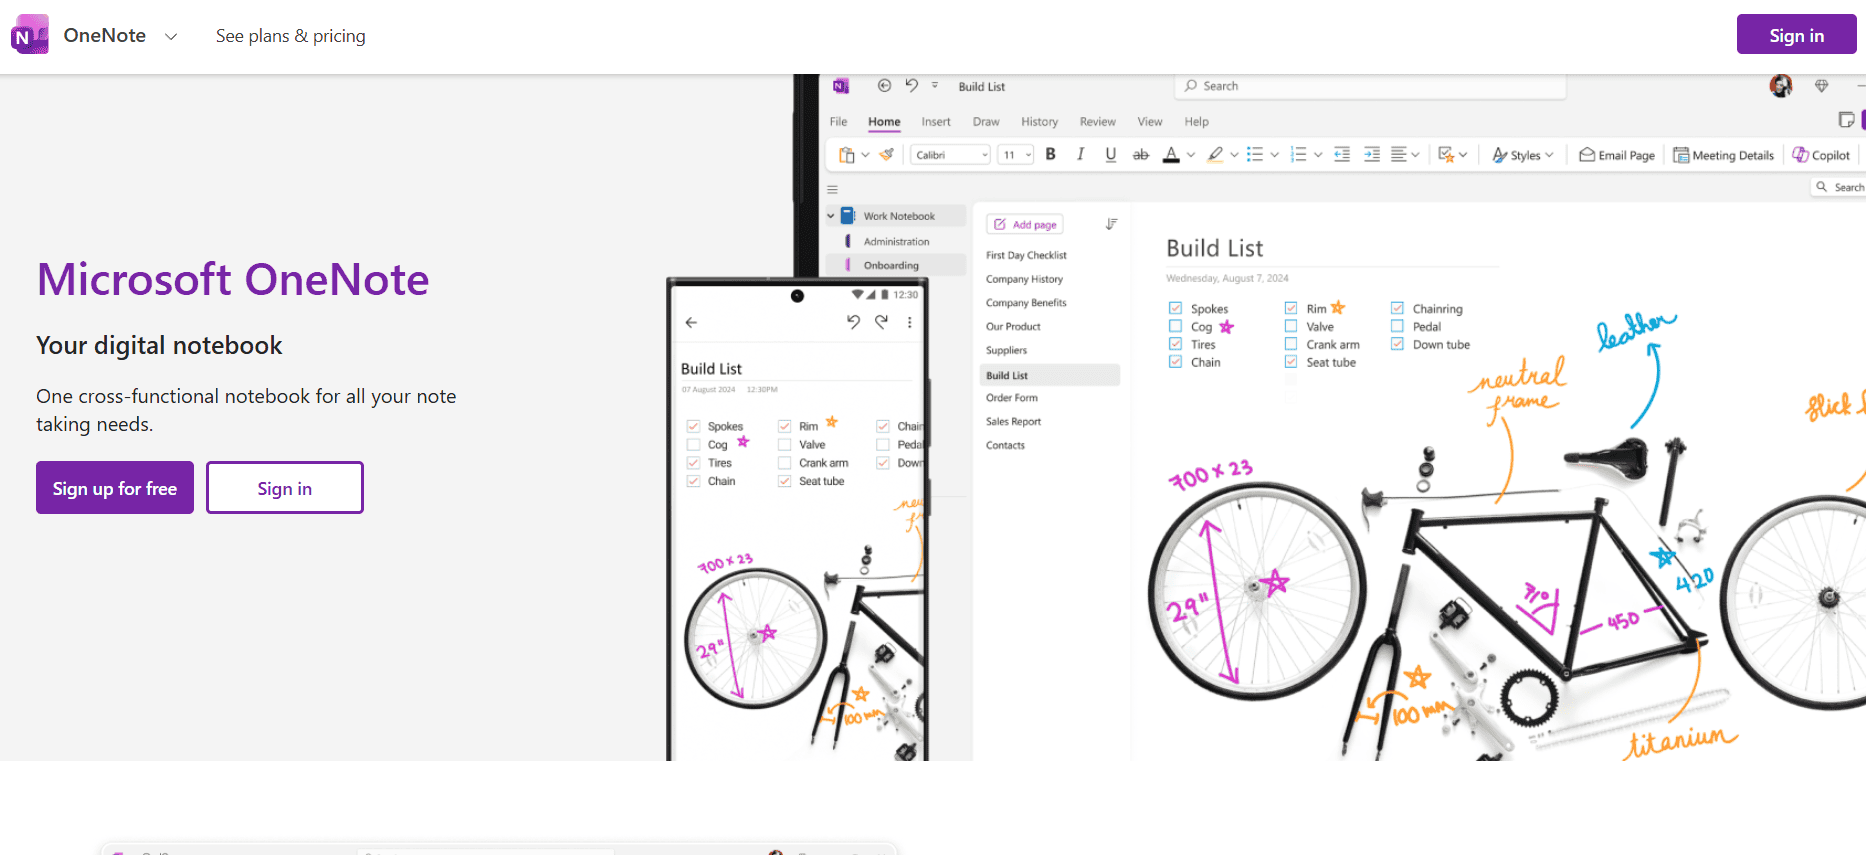Switch to the History tab
Image resolution: width=1866 pixels, height=855 pixels.
pyautogui.click(x=1039, y=122)
